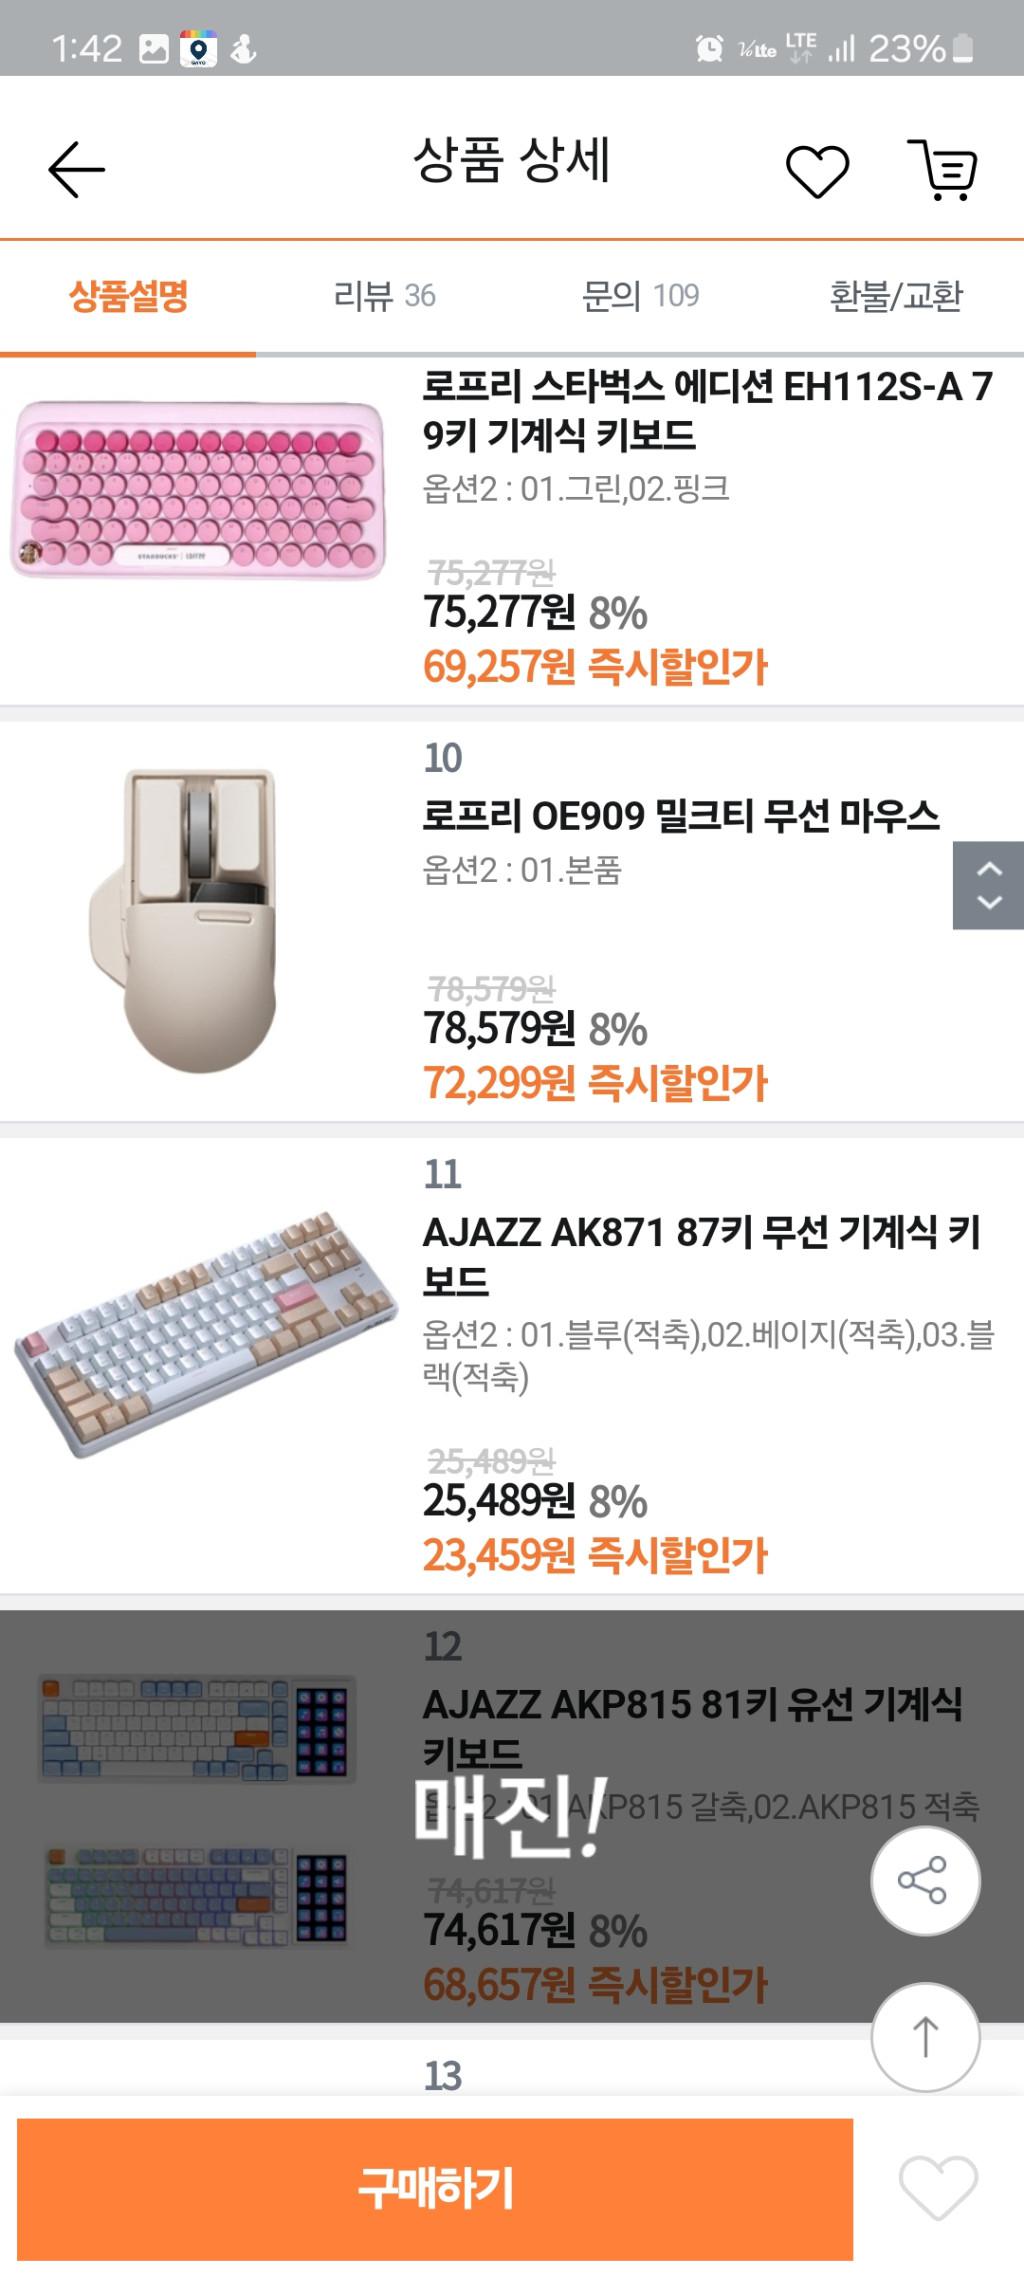Switch to the 상품설명 tab
Screen dimensions: 1024x2276
point(128,296)
